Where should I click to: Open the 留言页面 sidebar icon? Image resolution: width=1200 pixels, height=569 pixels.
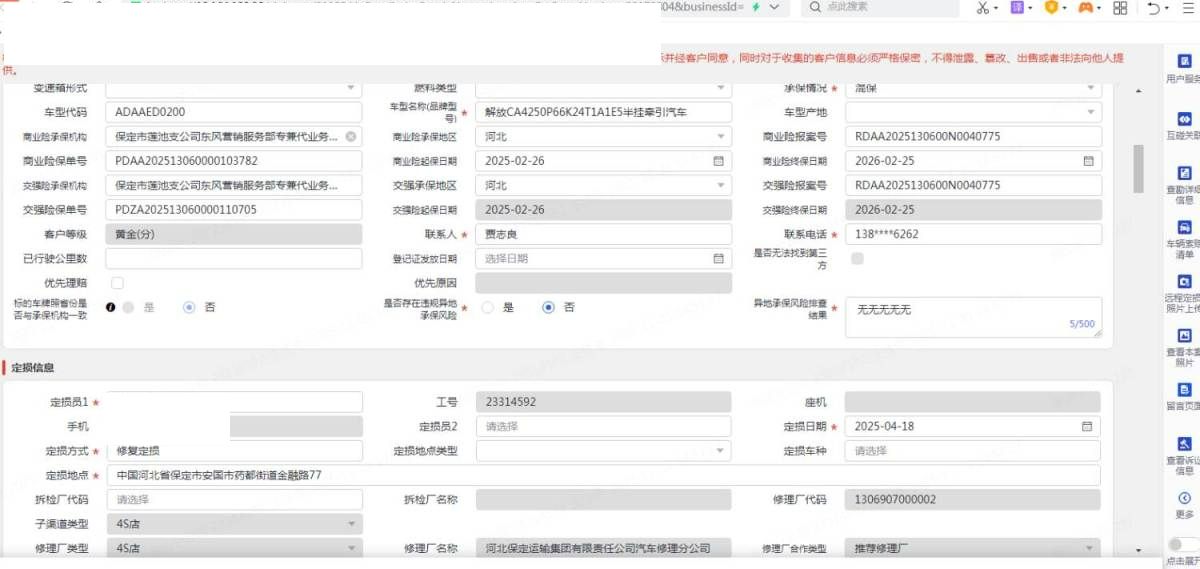click(1184, 390)
